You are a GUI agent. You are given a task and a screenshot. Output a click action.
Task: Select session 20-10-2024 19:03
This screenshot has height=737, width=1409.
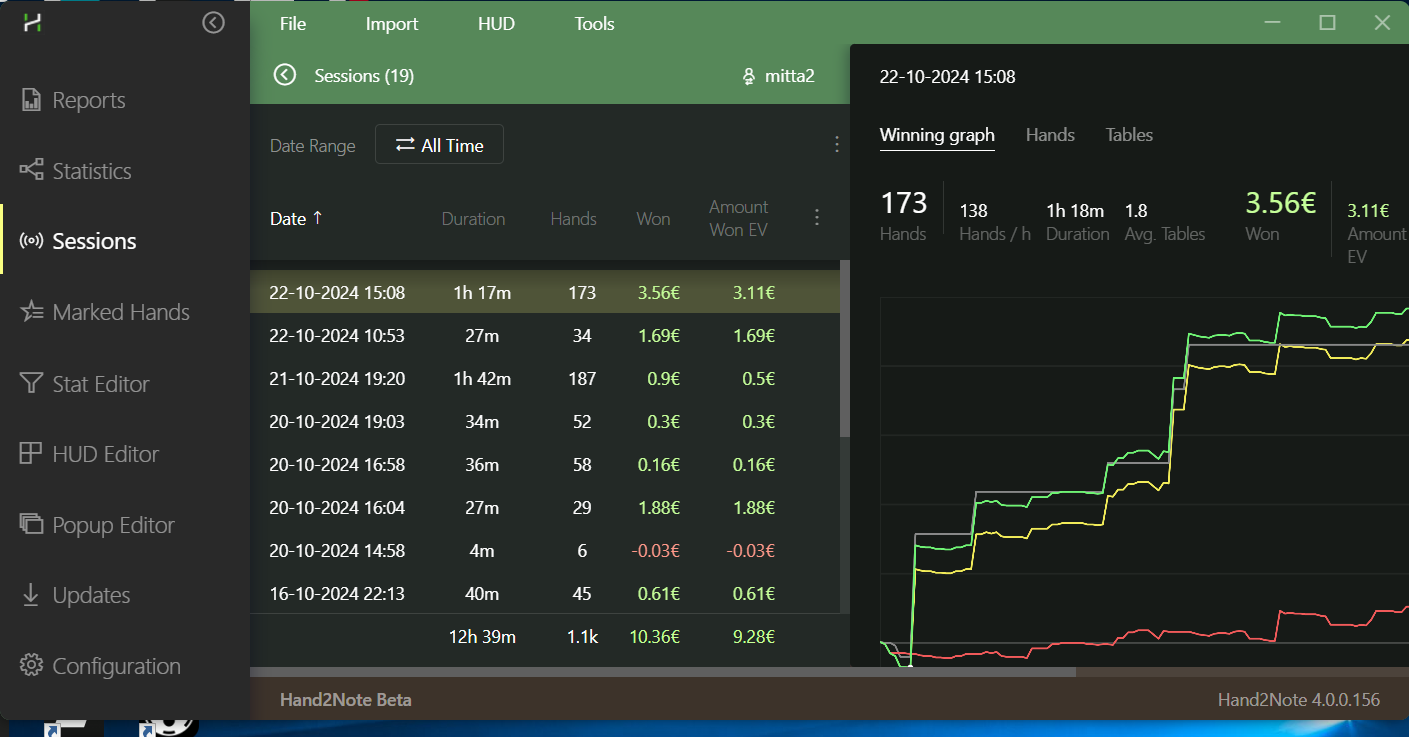click(544, 422)
